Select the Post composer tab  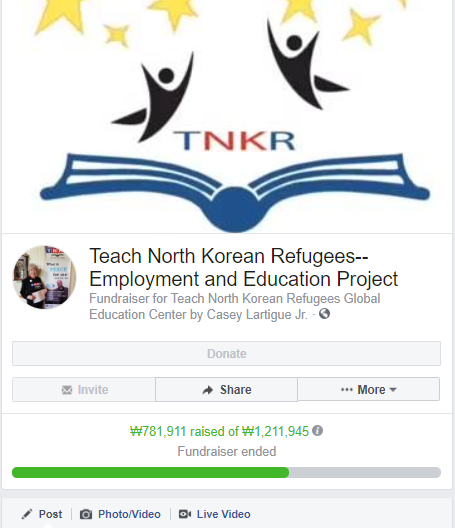[x=42, y=514]
